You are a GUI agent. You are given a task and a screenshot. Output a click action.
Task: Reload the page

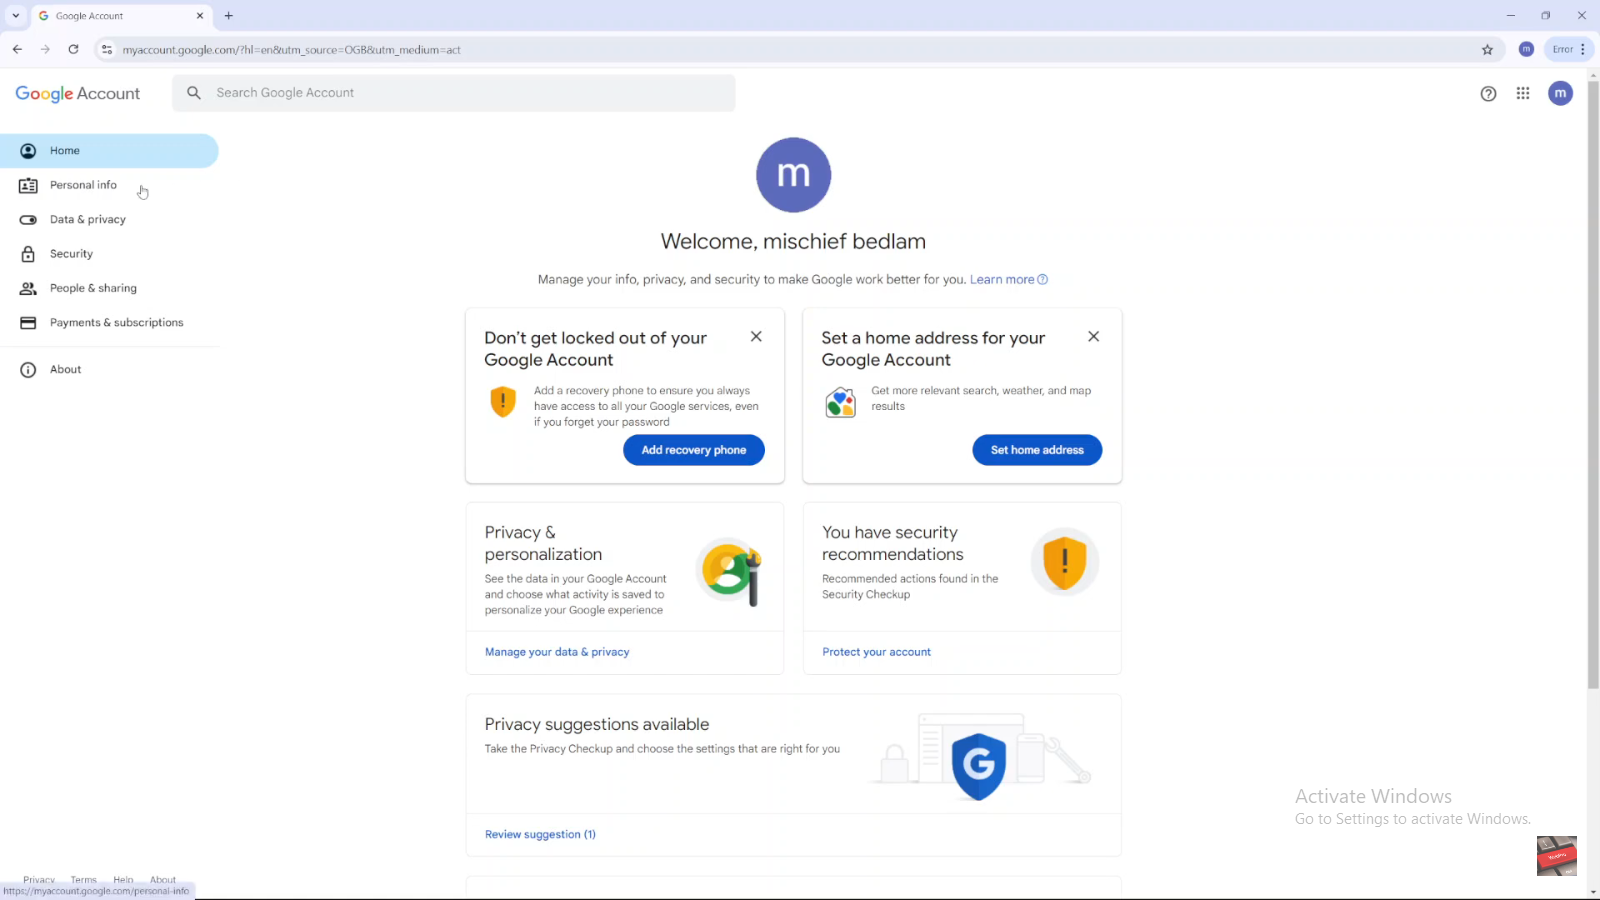[x=73, y=49]
